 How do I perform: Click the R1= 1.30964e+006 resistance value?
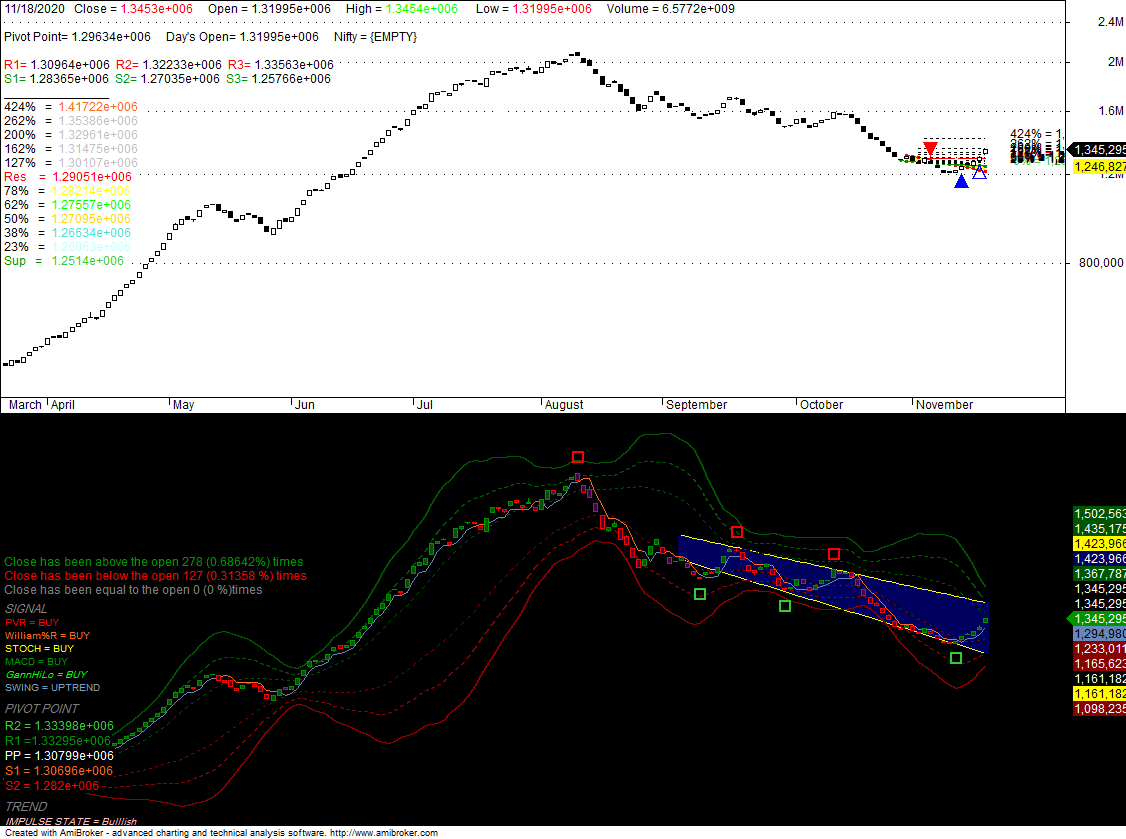(57, 65)
